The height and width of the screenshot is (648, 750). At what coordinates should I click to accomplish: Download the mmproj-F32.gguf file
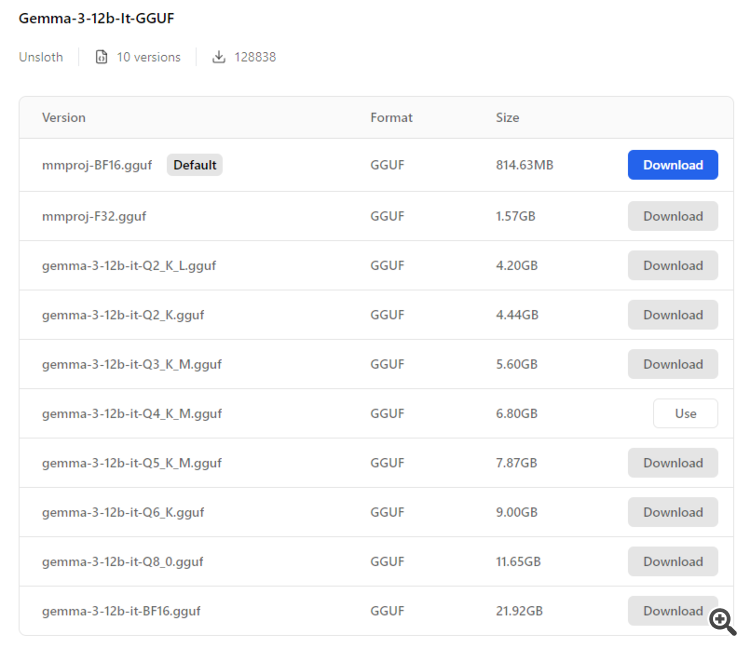click(x=672, y=216)
